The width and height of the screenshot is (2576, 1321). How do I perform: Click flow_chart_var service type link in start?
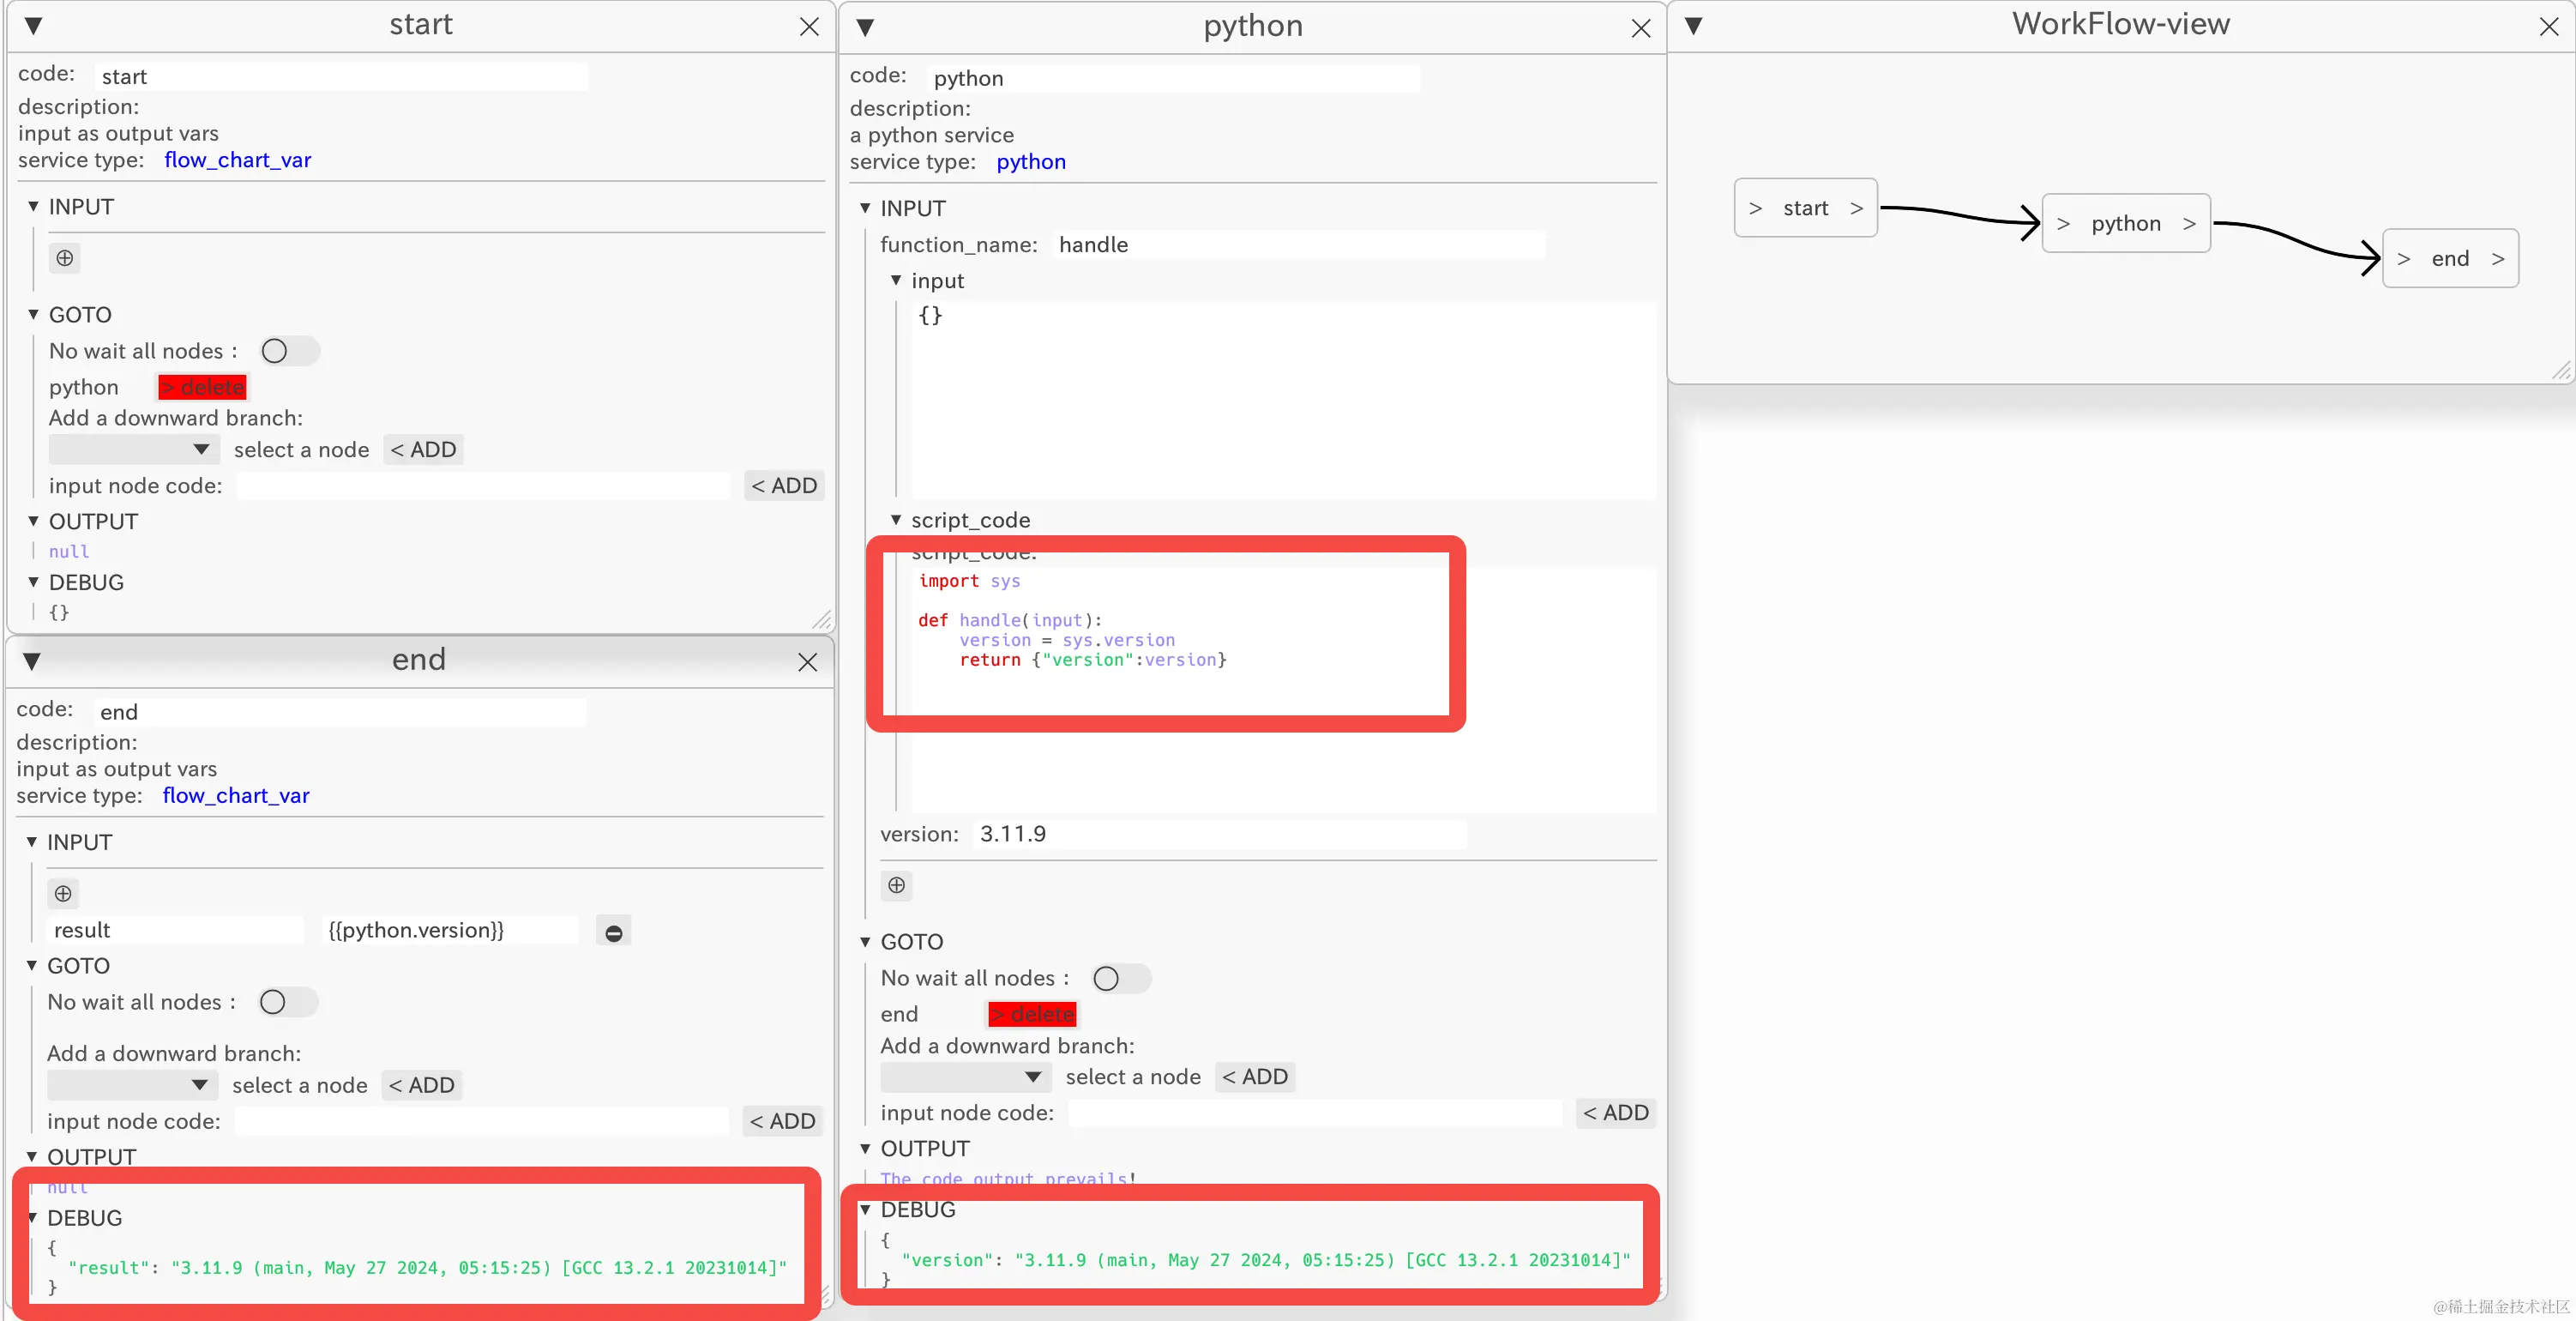pos(237,160)
